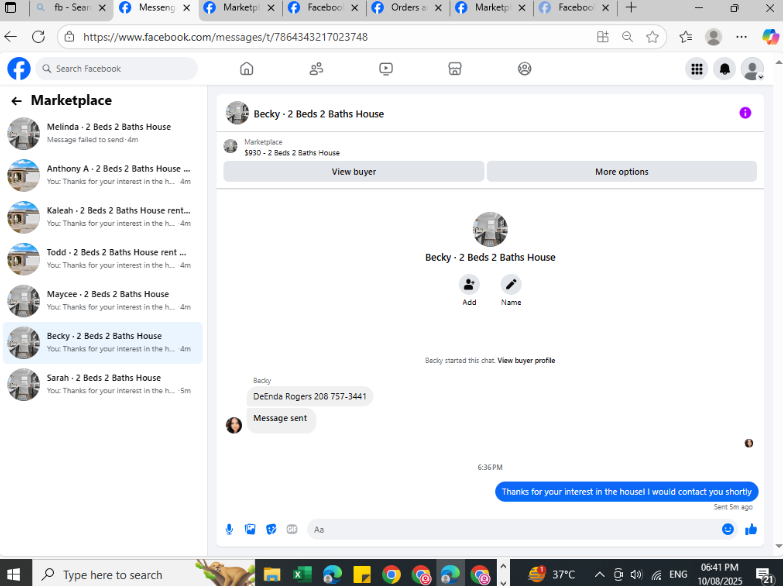Switch to the first Marketplace browser tab
The width and height of the screenshot is (783, 586).
(239, 8)
